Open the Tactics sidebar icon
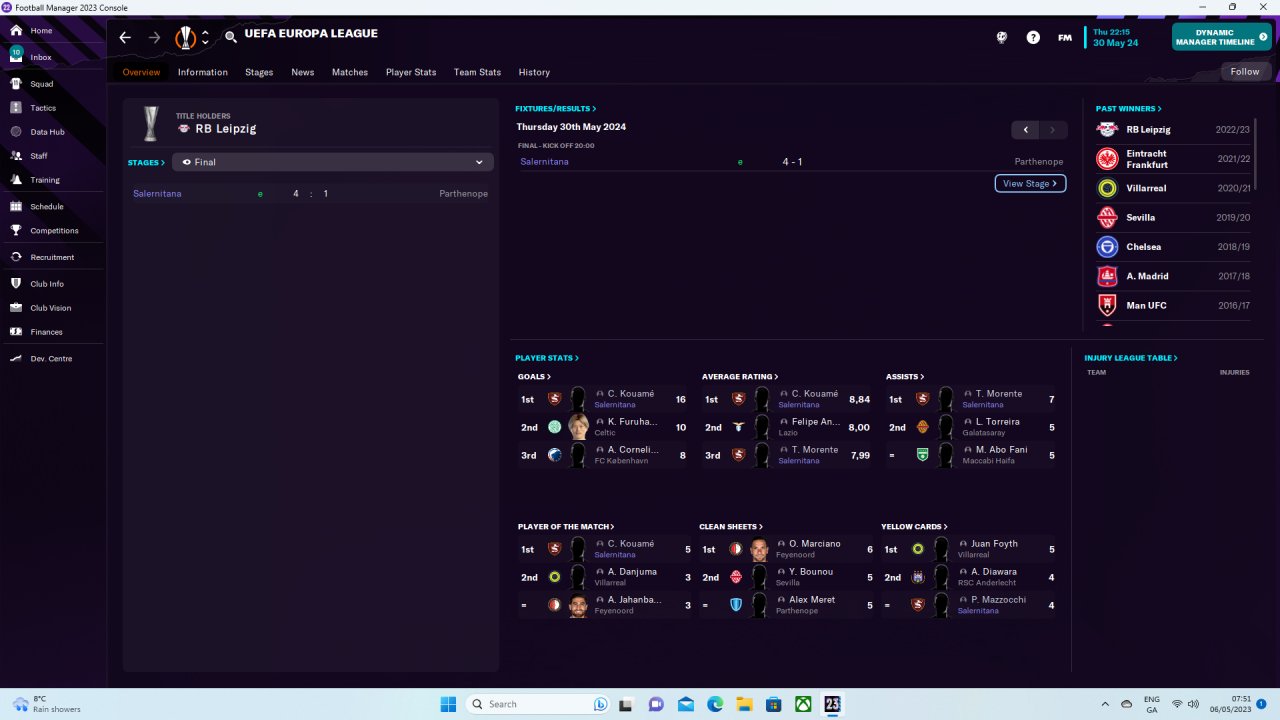Image resolution: width=1280 pixels, height=720 pixels. [16, 108]
